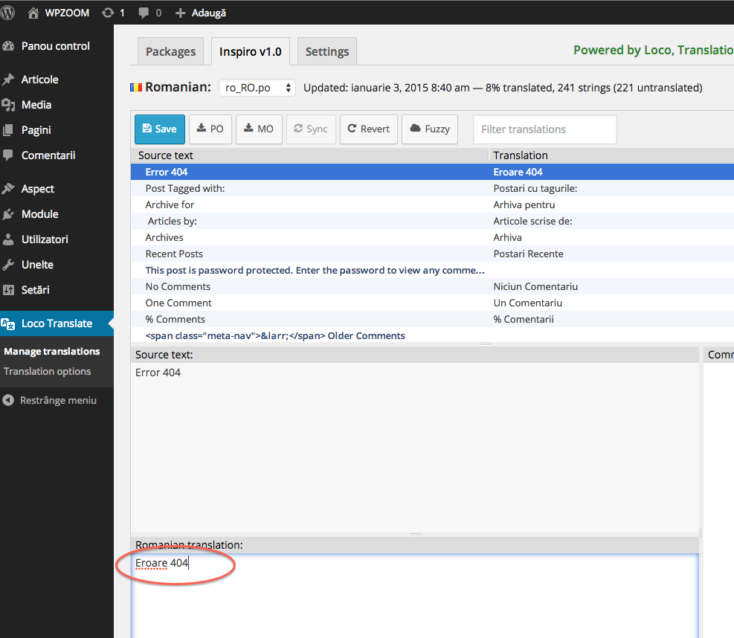Screen dimensions: 734x638
Task: Click the Comentarii speech bubble icon
Action: pos(8,155)
